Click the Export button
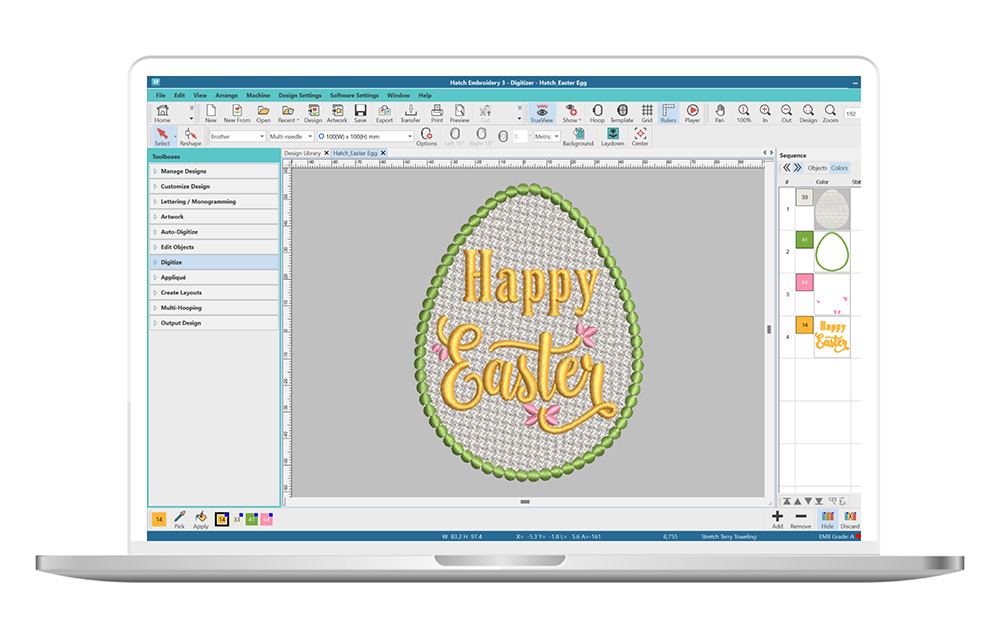The width and height of the screenshot is (1000, 638). [x=385, y=111]
